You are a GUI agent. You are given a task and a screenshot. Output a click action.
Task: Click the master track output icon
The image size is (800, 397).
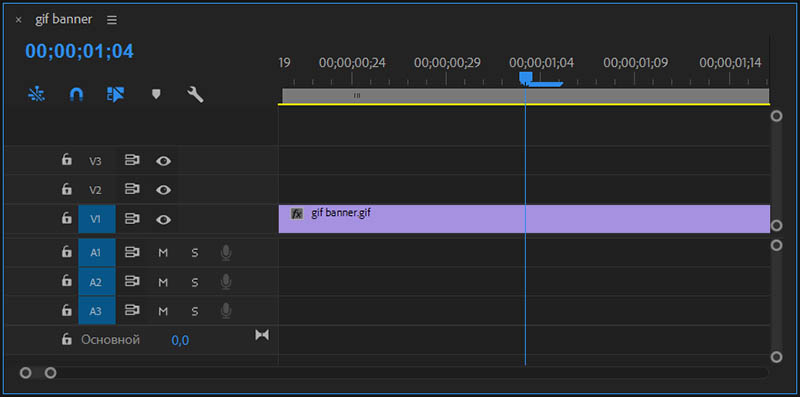click(x=262, y=335)
